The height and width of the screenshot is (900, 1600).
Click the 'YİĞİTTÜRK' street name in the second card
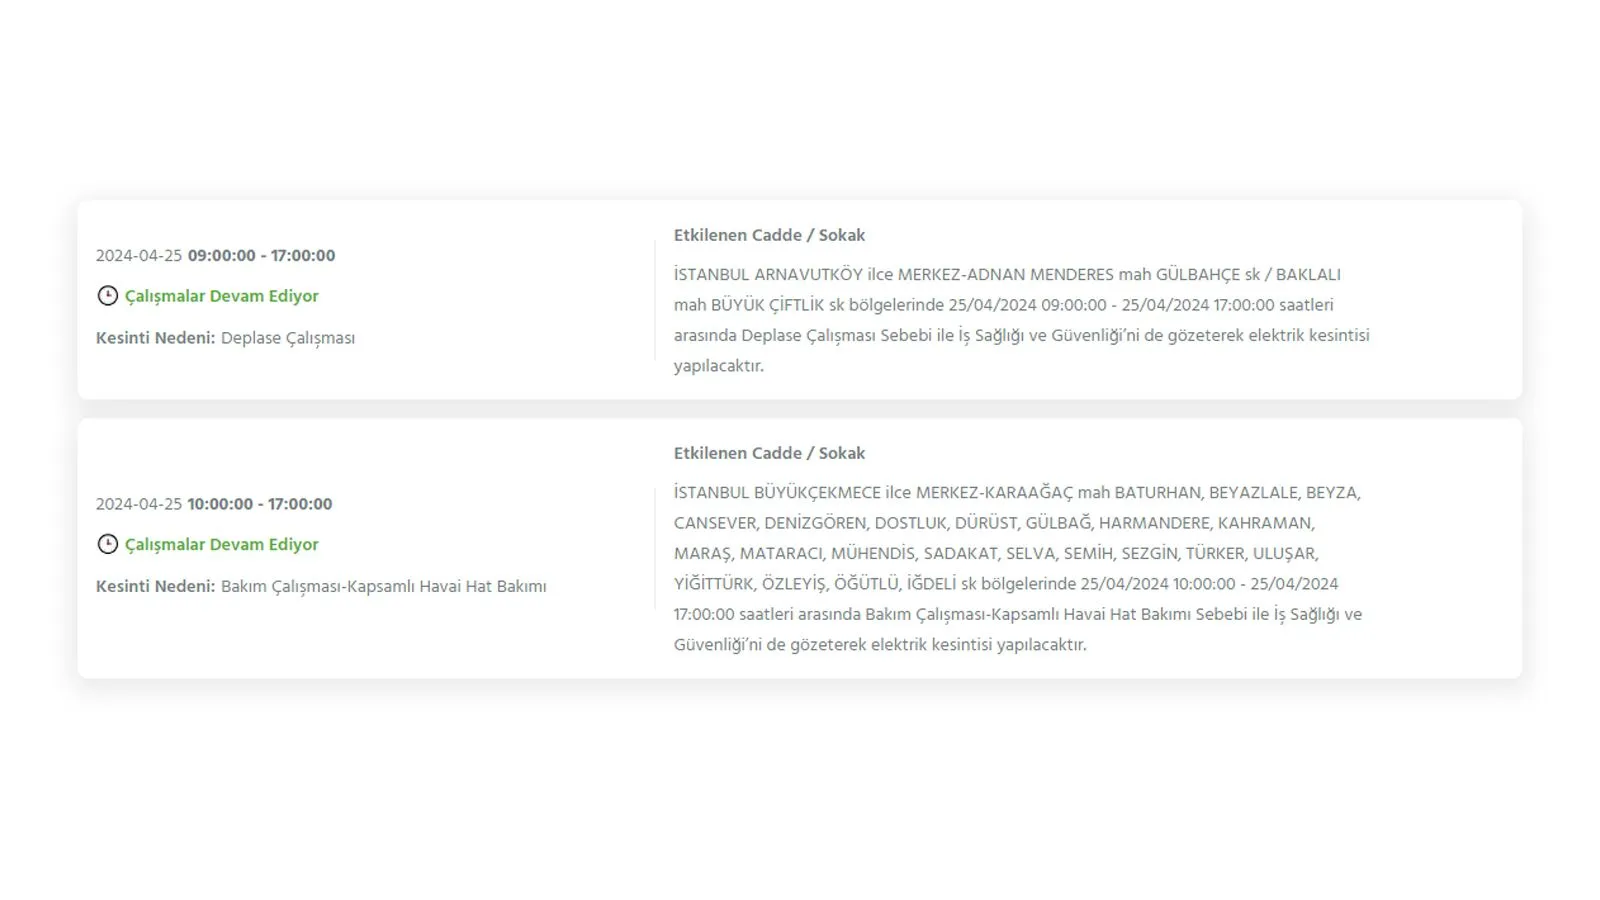tap(713, 584)
